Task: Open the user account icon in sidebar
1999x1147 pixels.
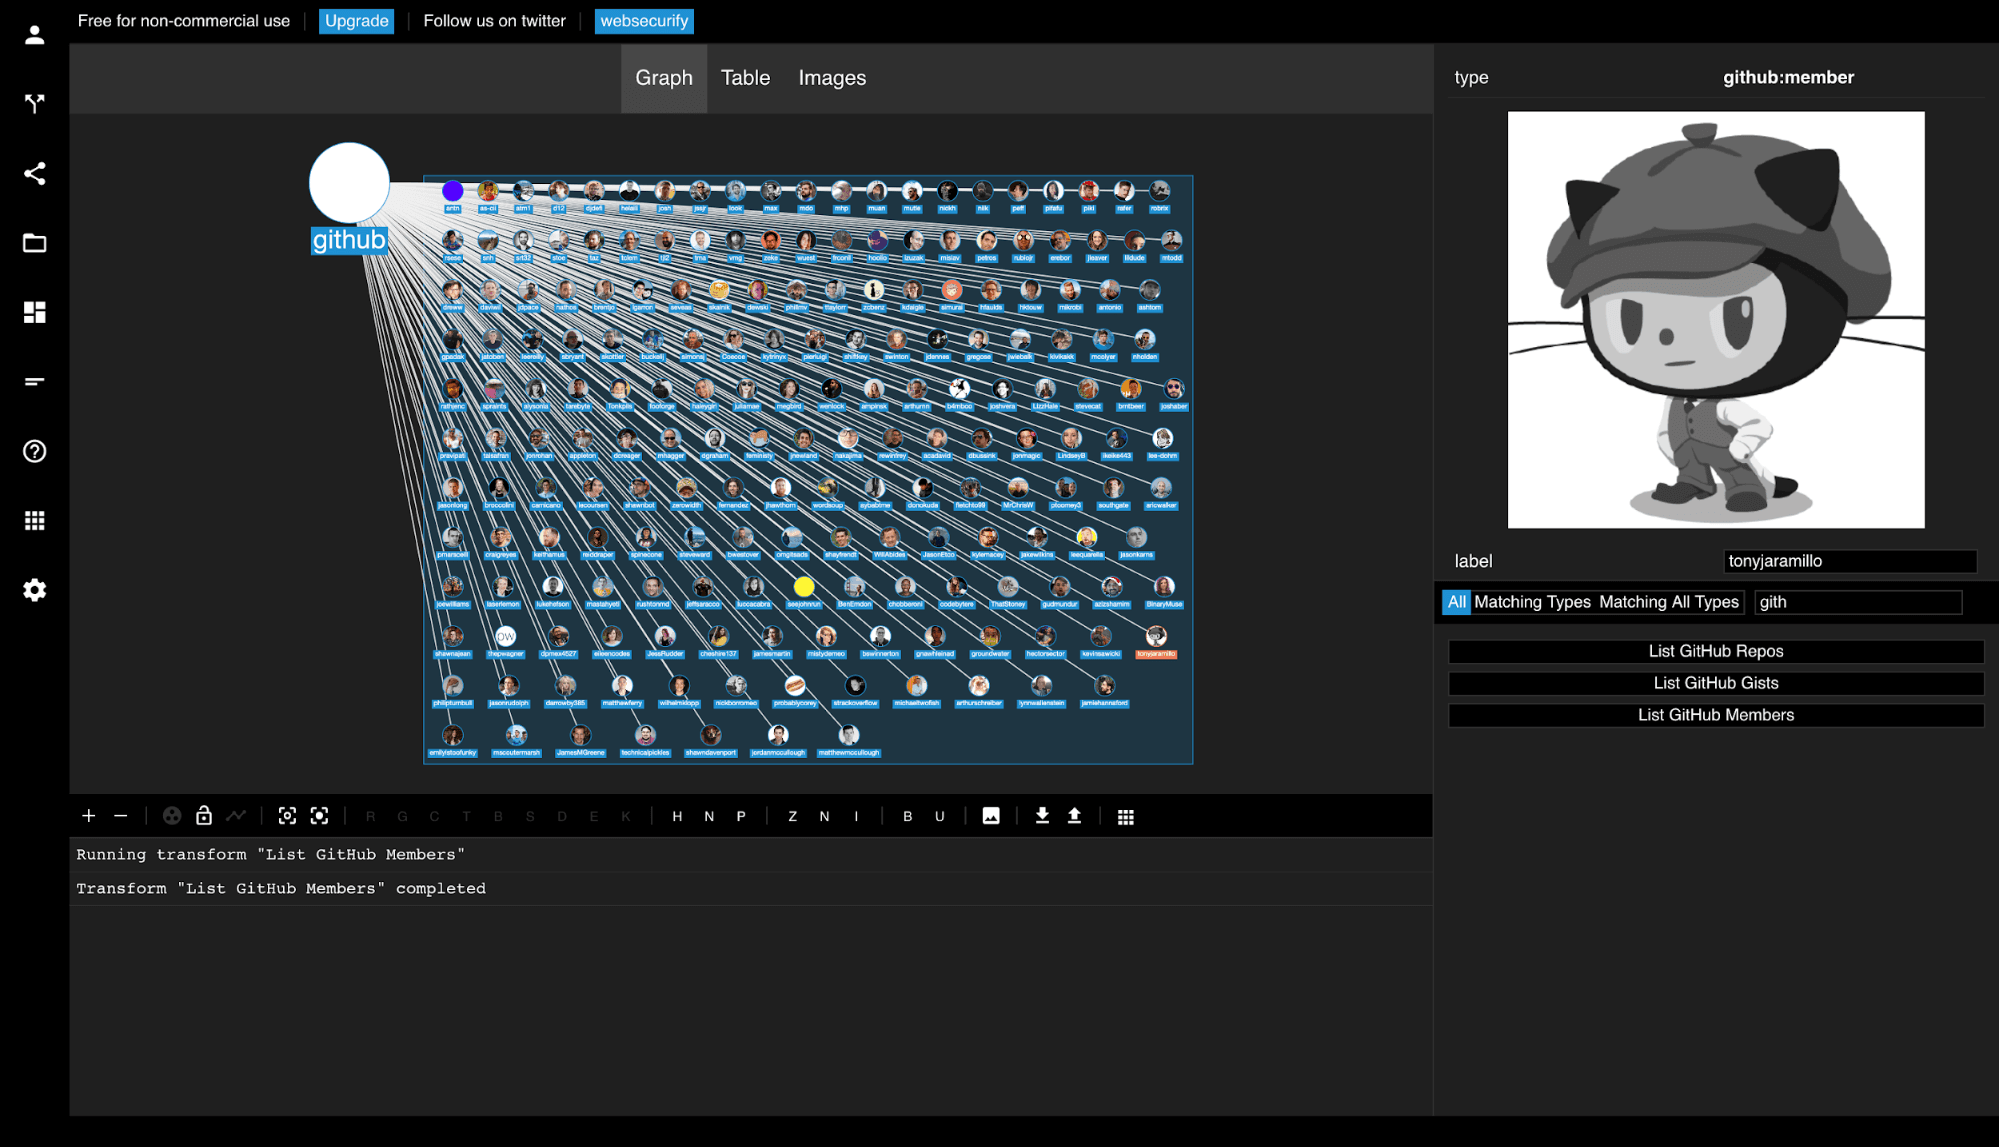Action: click(x=35, y=35)
